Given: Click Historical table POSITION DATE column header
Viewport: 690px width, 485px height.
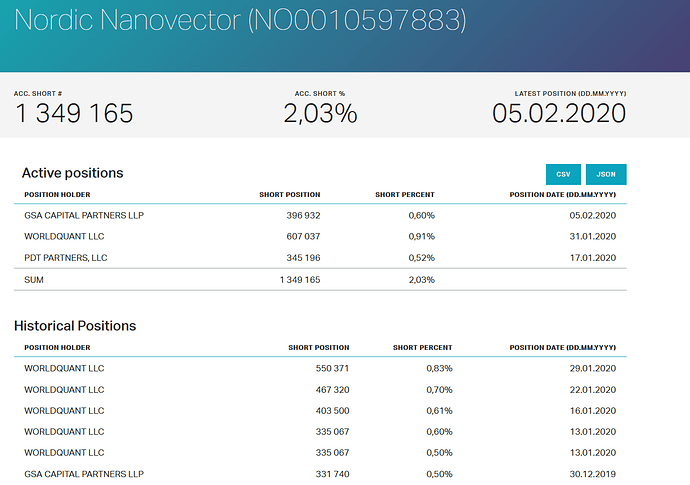Looking at the screenshot, I should coord(563,347).
